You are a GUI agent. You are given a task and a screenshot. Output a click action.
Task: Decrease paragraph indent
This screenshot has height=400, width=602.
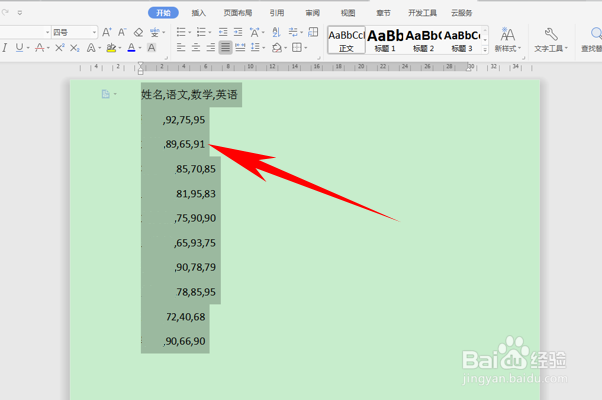(x=223, y=32)
